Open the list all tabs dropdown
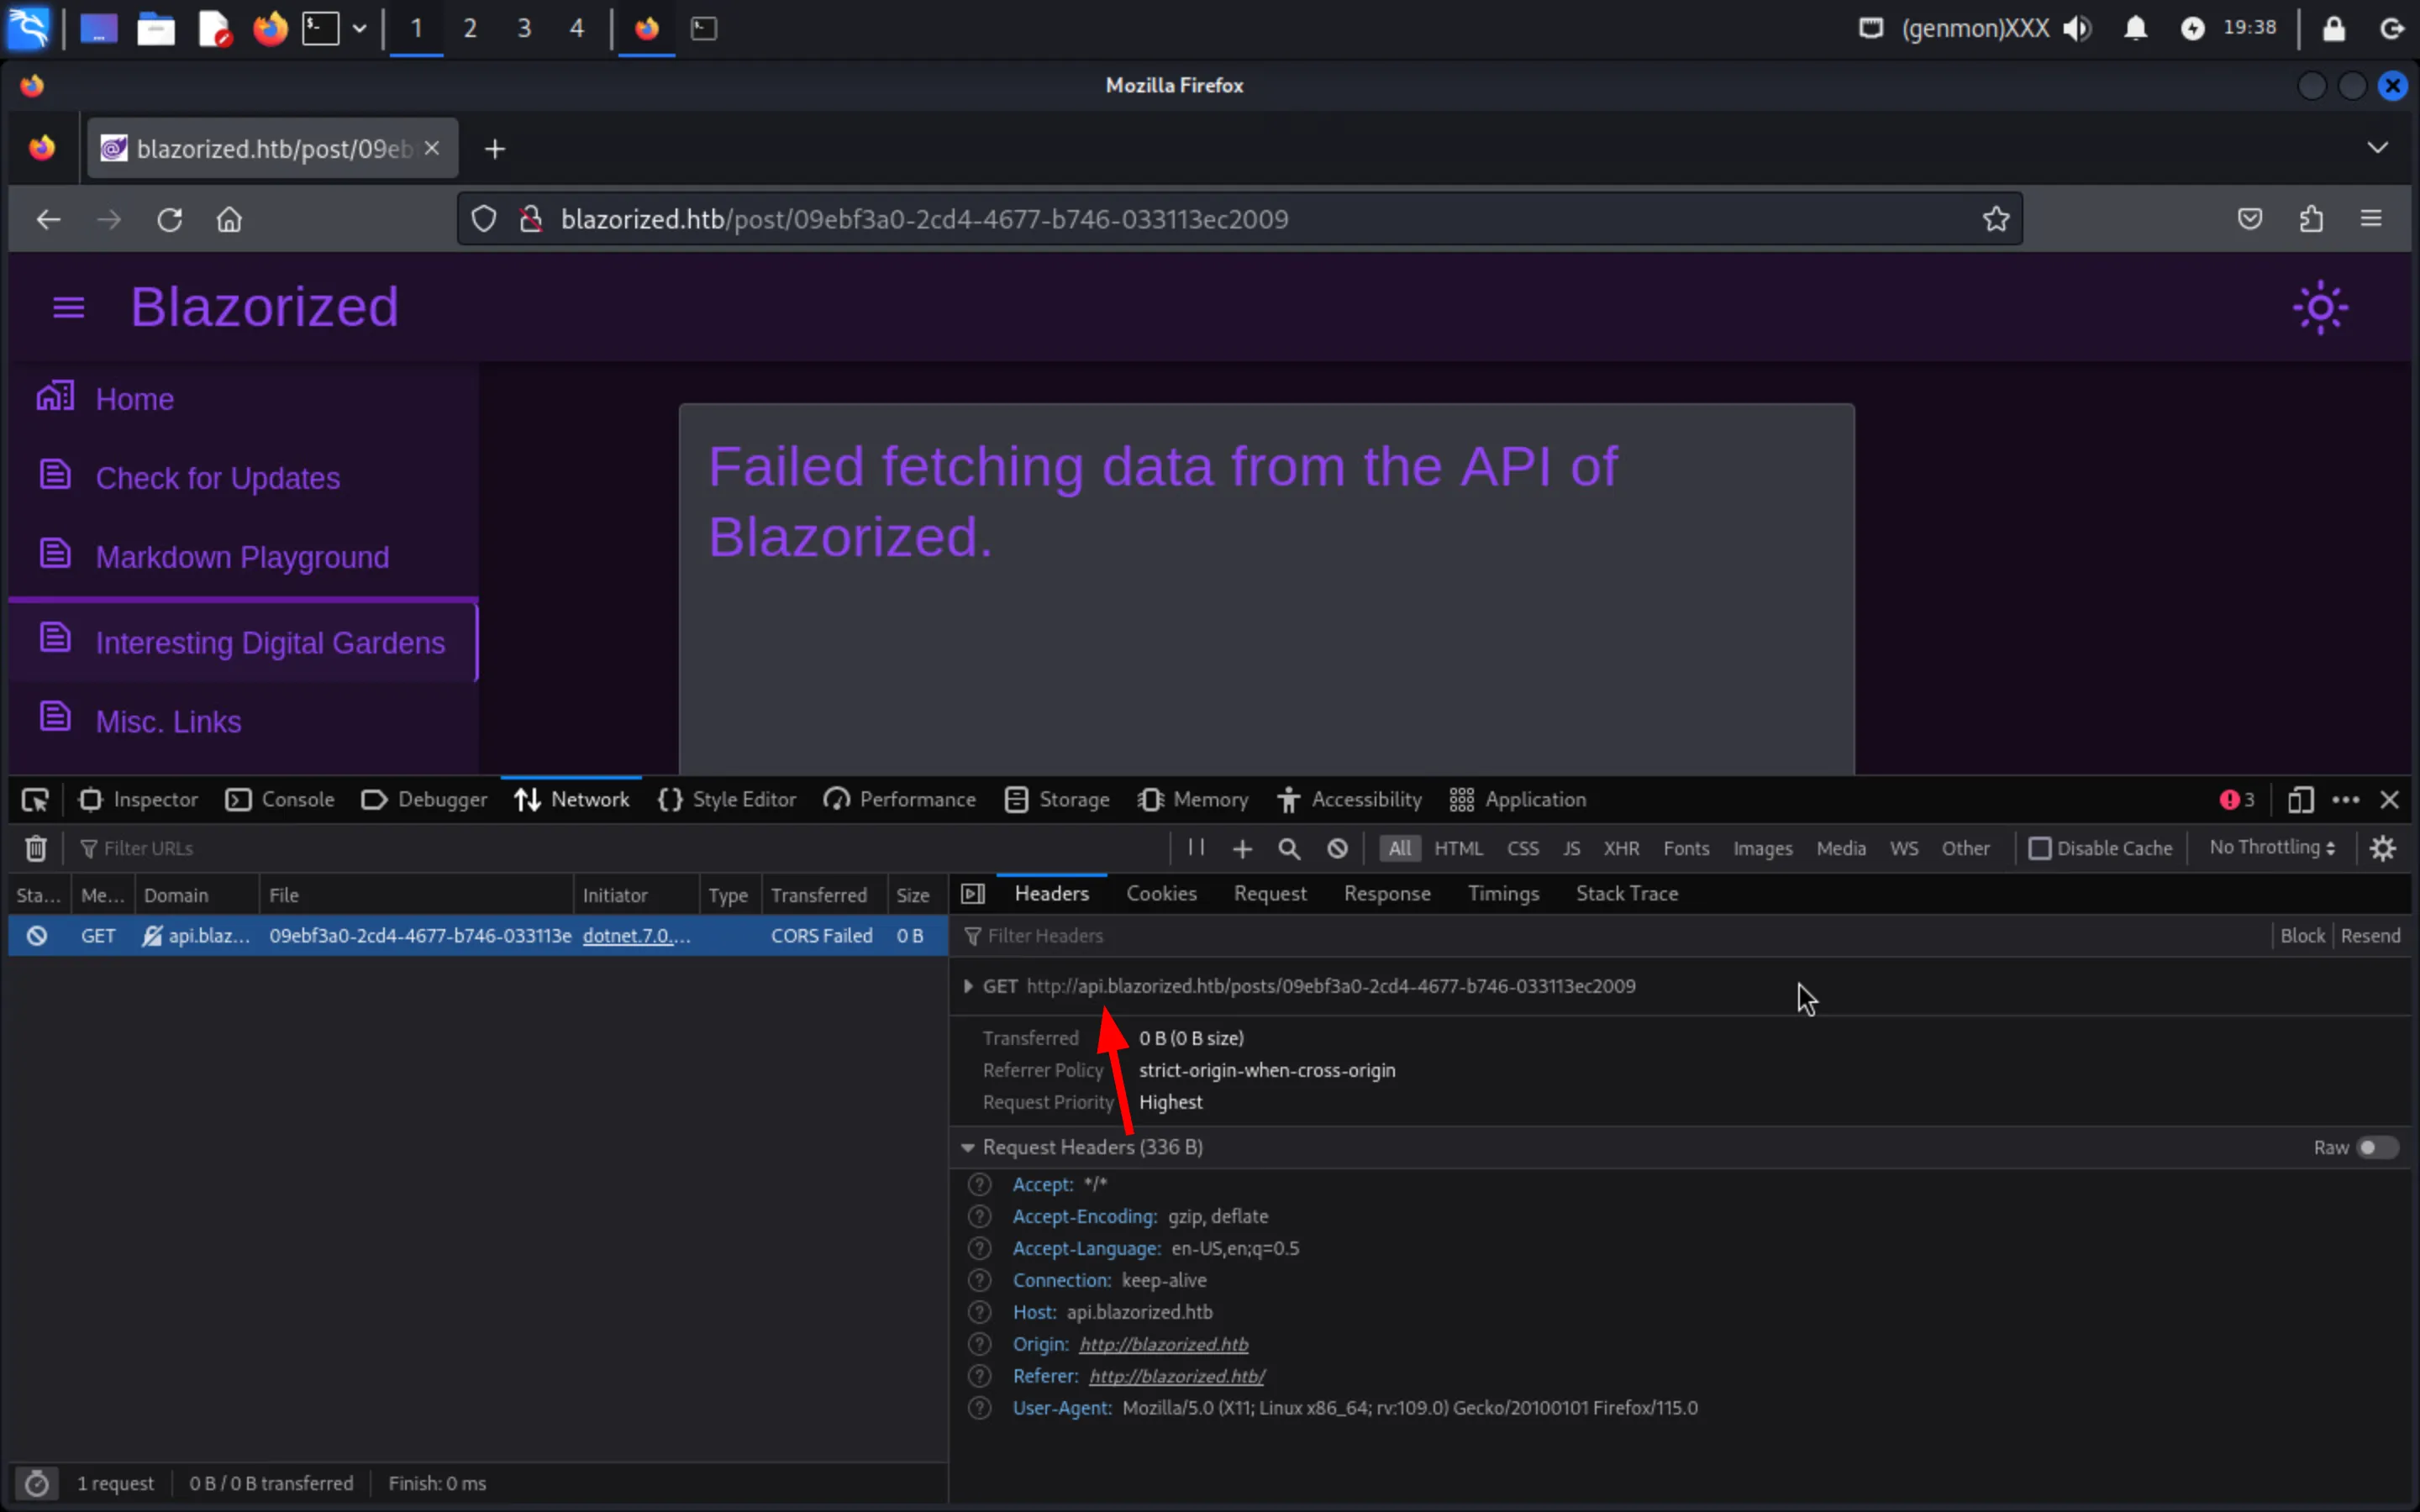 [2378, 147]
